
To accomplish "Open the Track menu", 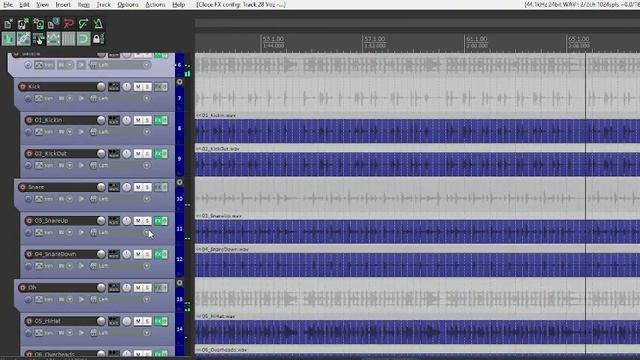I will click(104, 4).
